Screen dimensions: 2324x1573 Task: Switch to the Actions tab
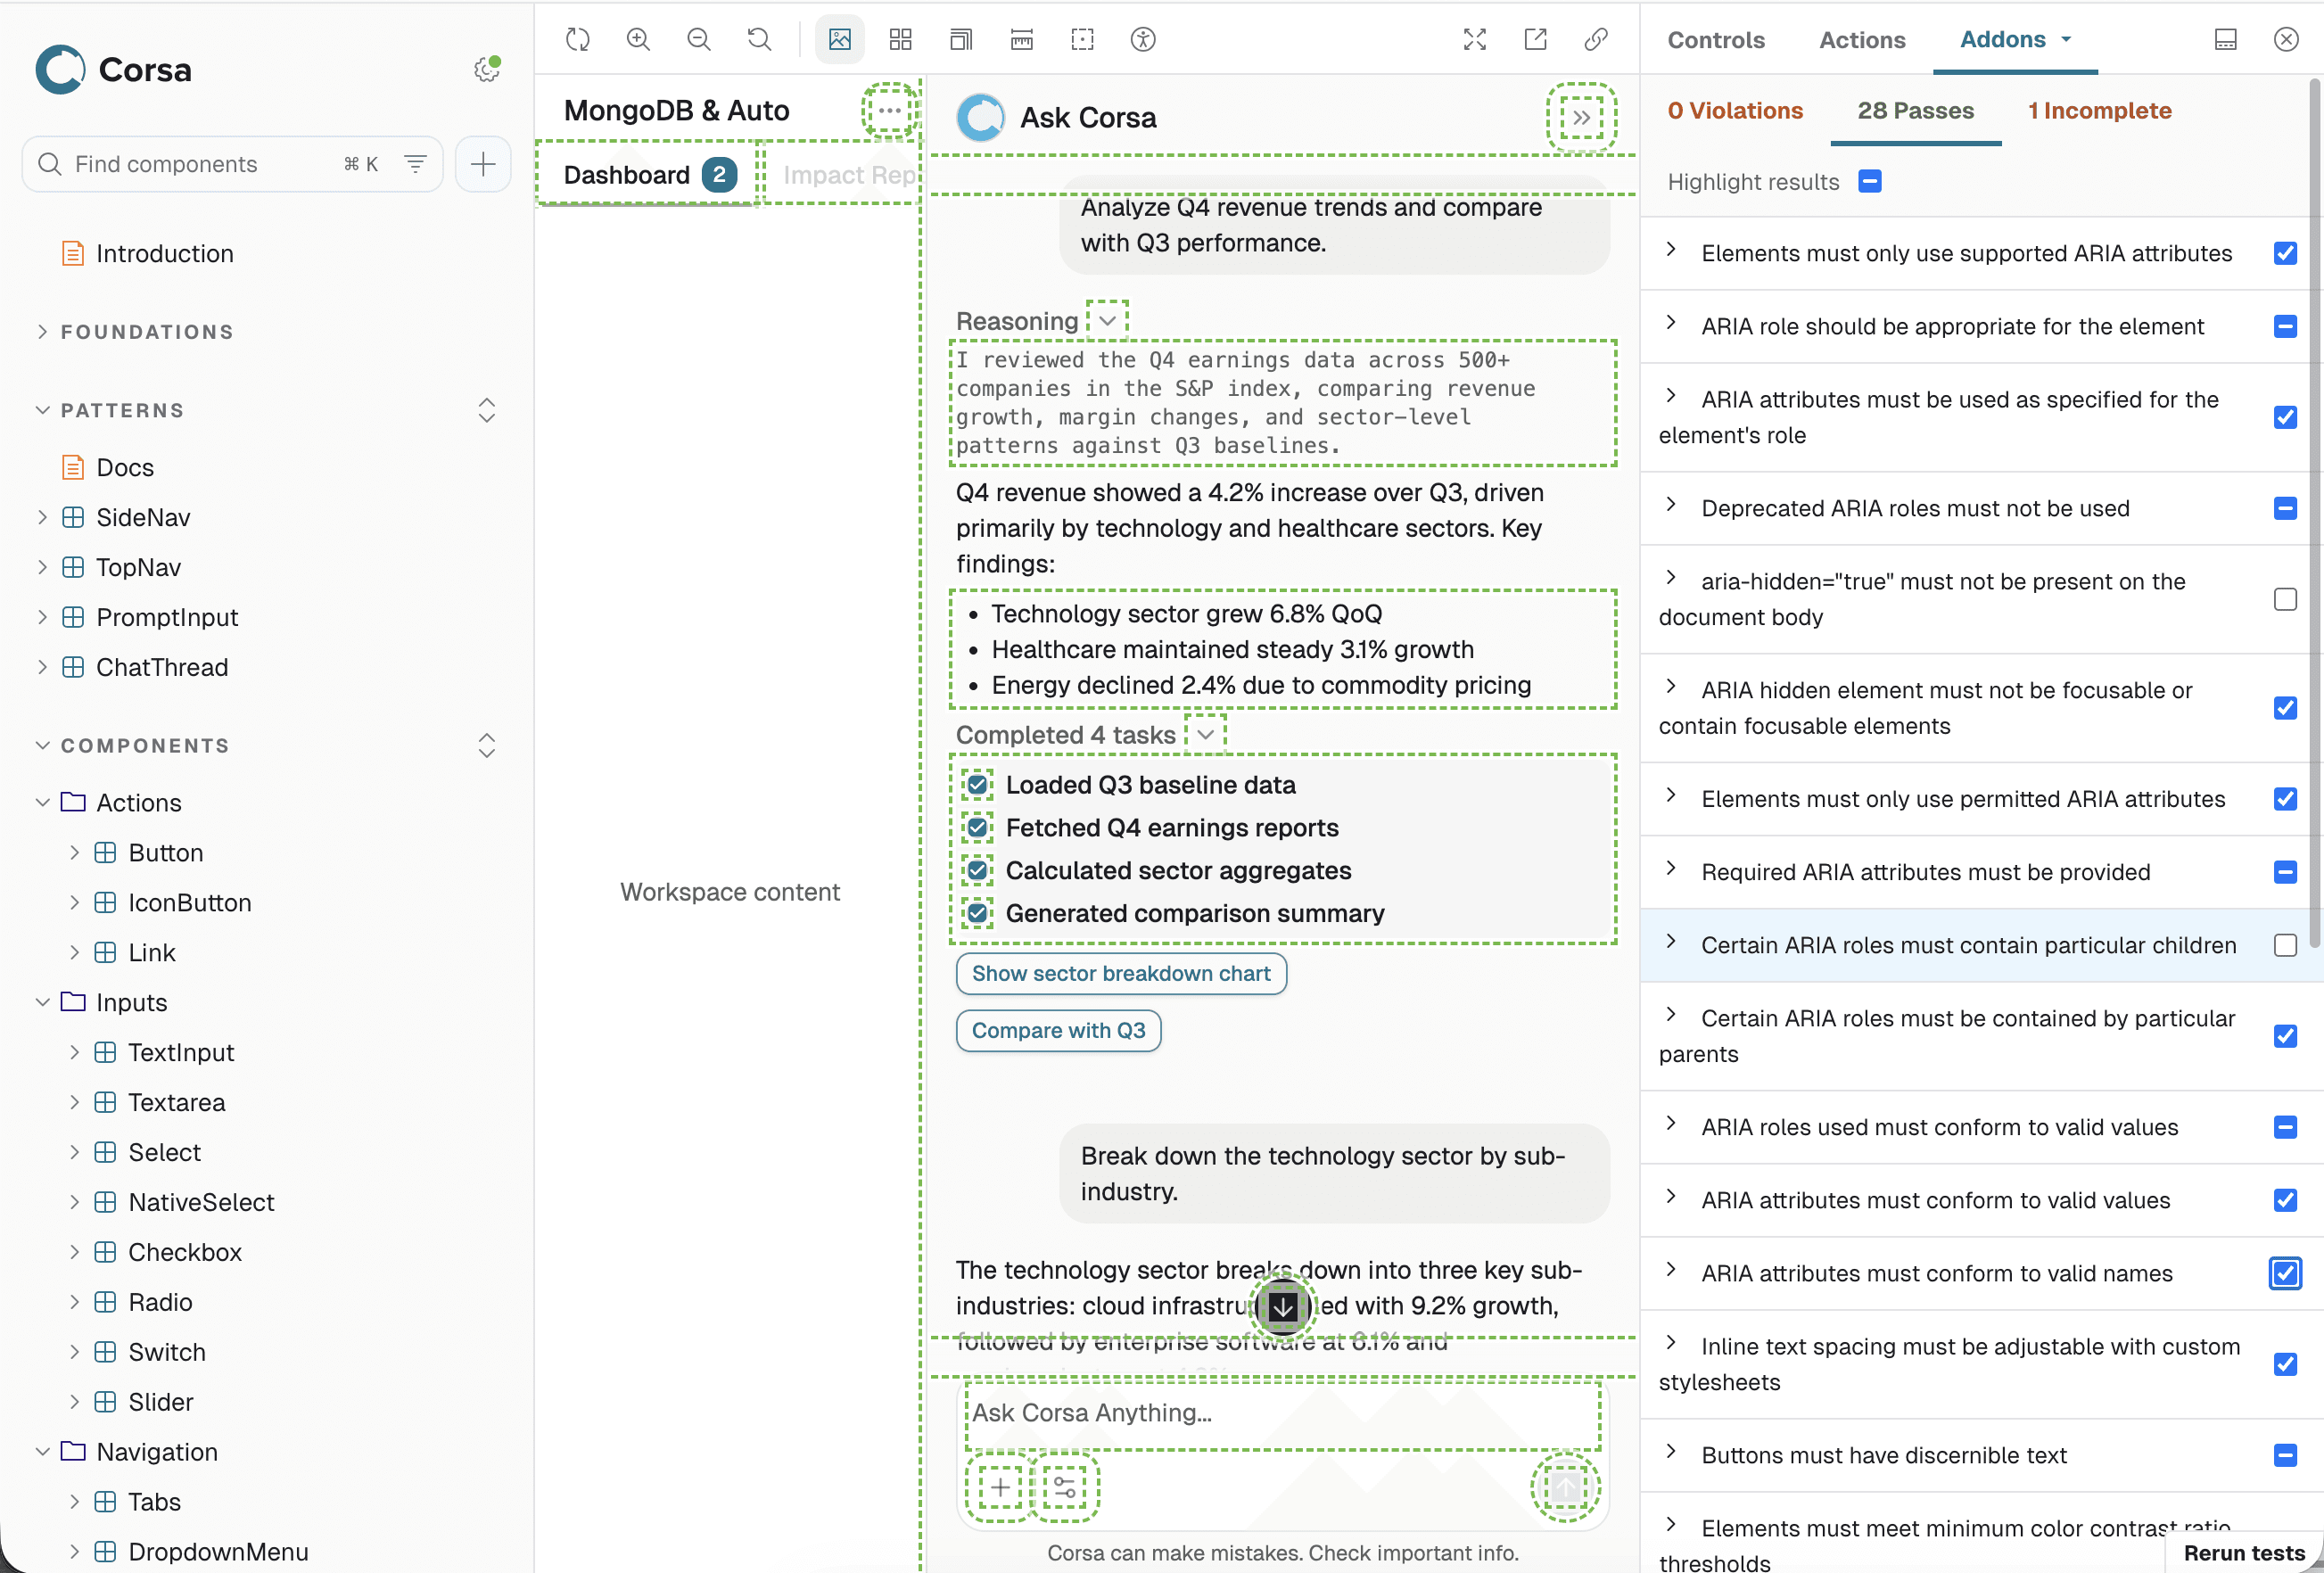[x=1862, y=39]
